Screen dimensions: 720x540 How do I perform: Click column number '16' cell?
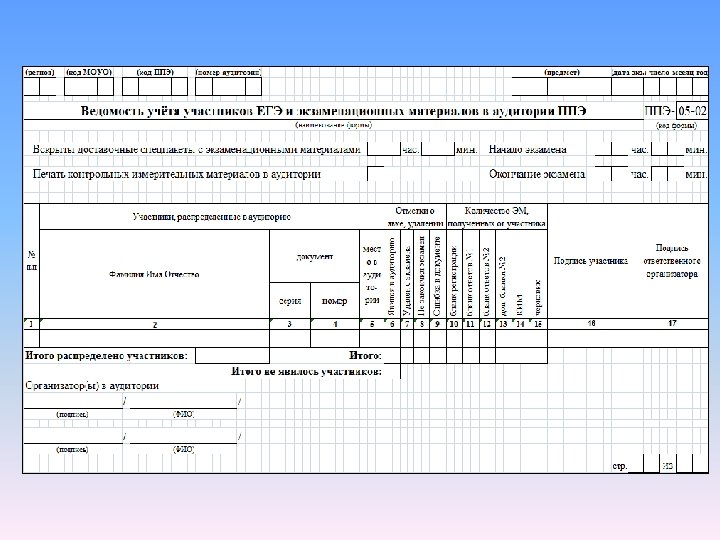click(x=592, y=323)
